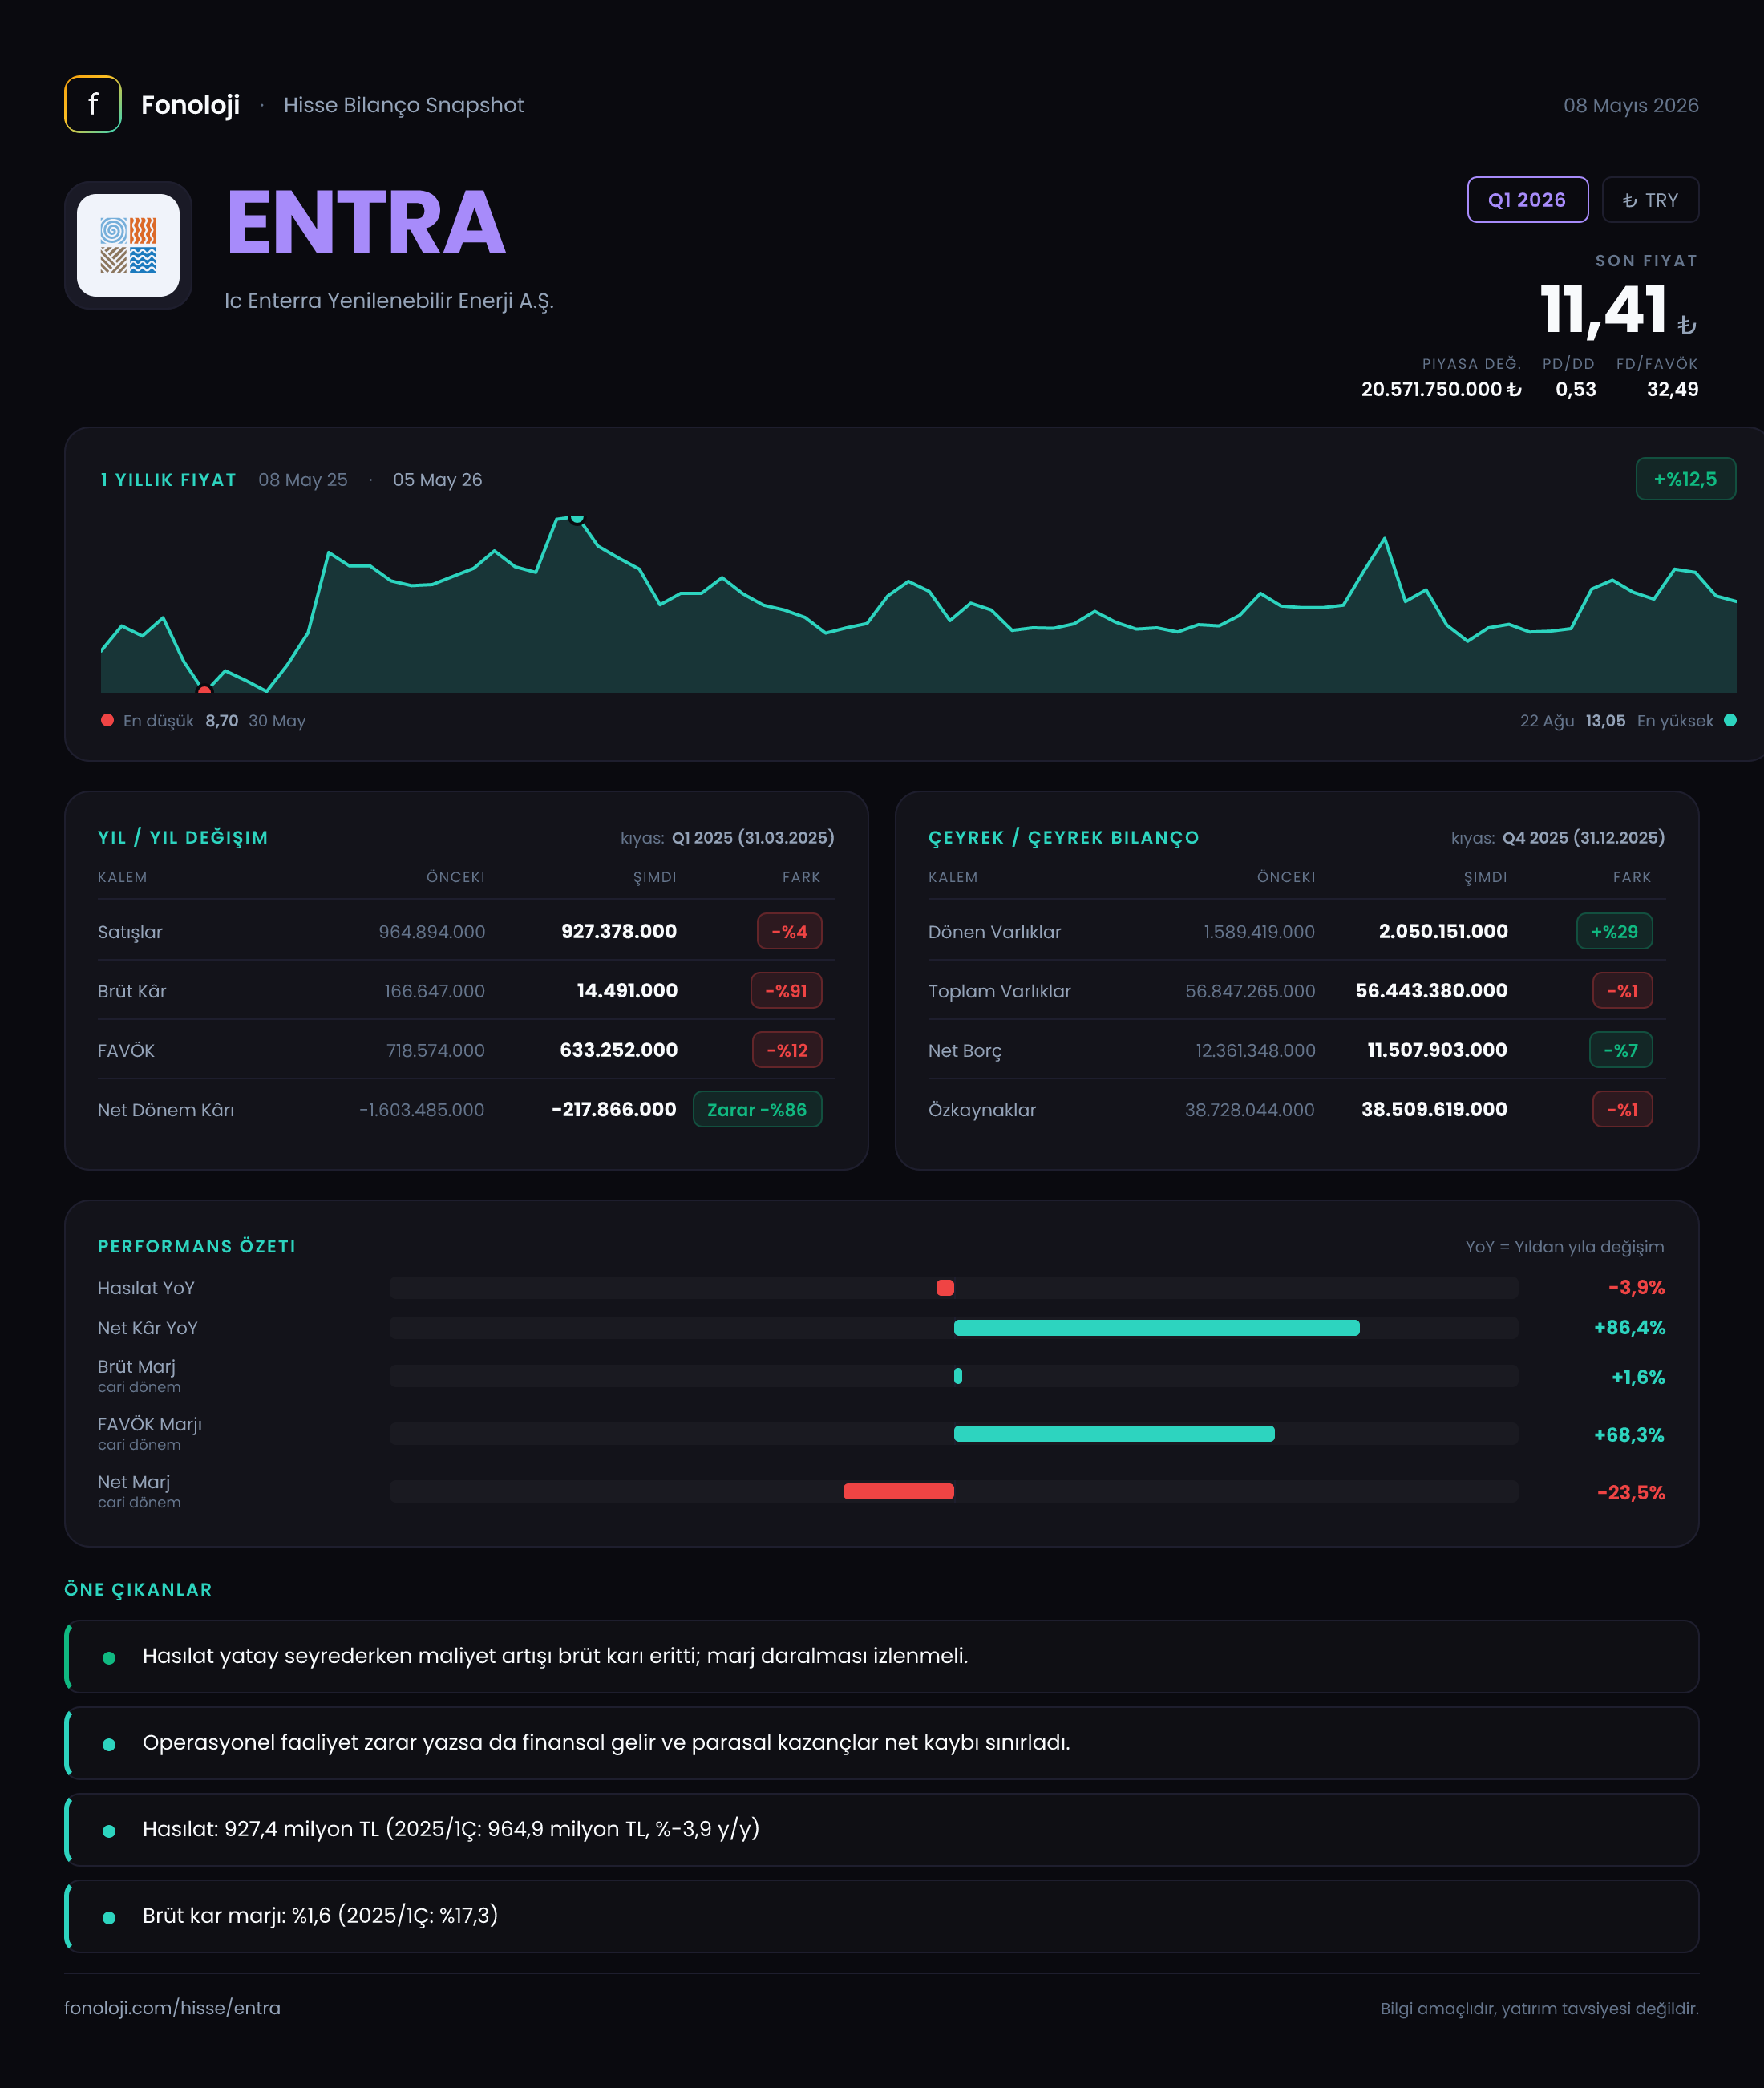This screenshot has width=1764, height=2088.
Task: Click the Brüt Marj small teal bar
Action: click(x=958, y=1376)
